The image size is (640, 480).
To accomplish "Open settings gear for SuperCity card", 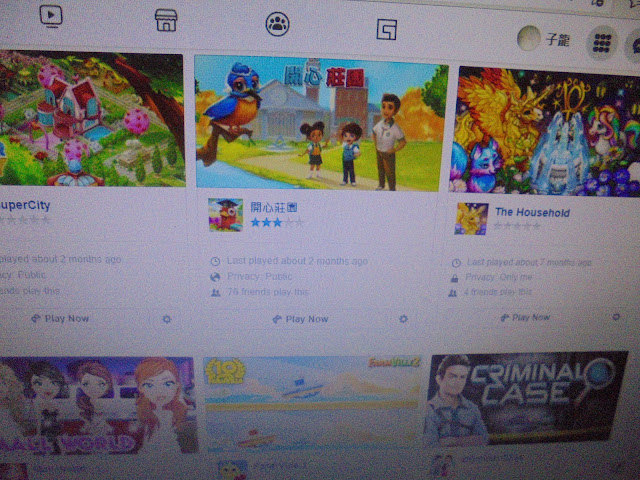I will coord(167,319).
